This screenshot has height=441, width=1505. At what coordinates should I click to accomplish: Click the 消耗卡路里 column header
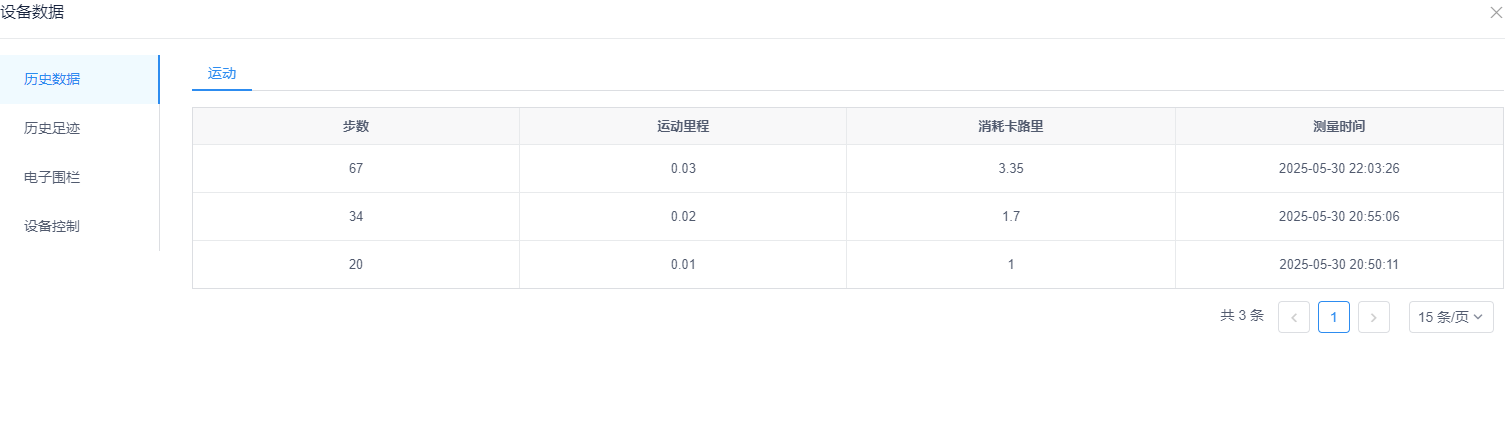pyautogui.click(x=1011, y=126)
